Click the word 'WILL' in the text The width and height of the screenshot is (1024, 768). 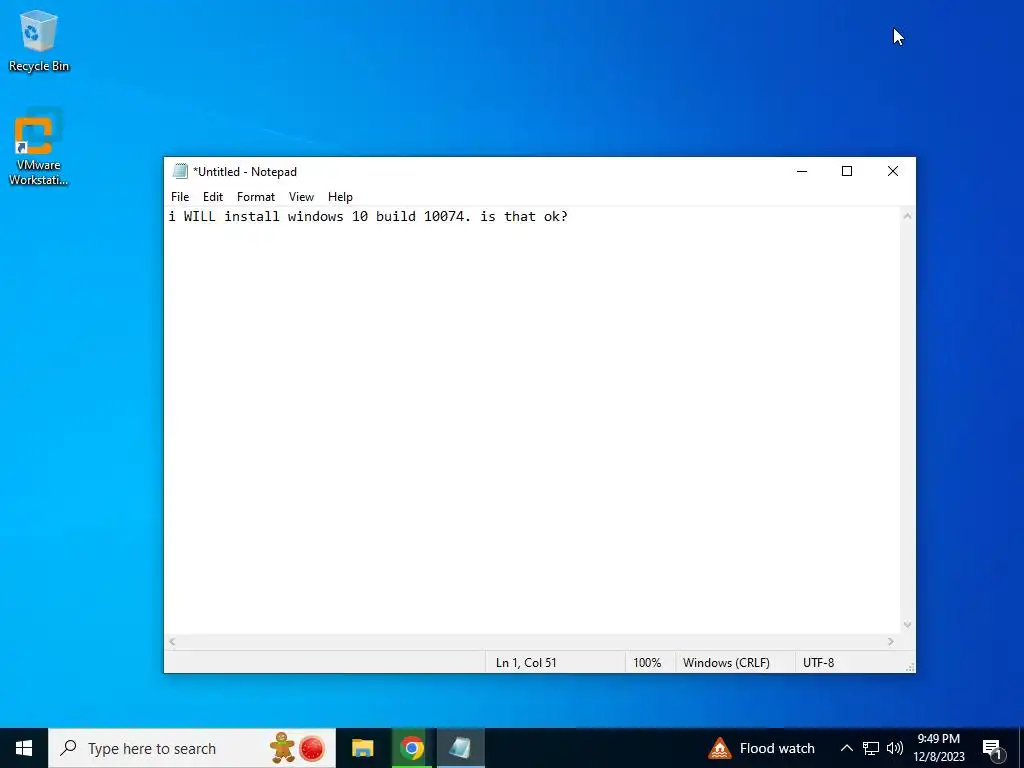point(199,216)
